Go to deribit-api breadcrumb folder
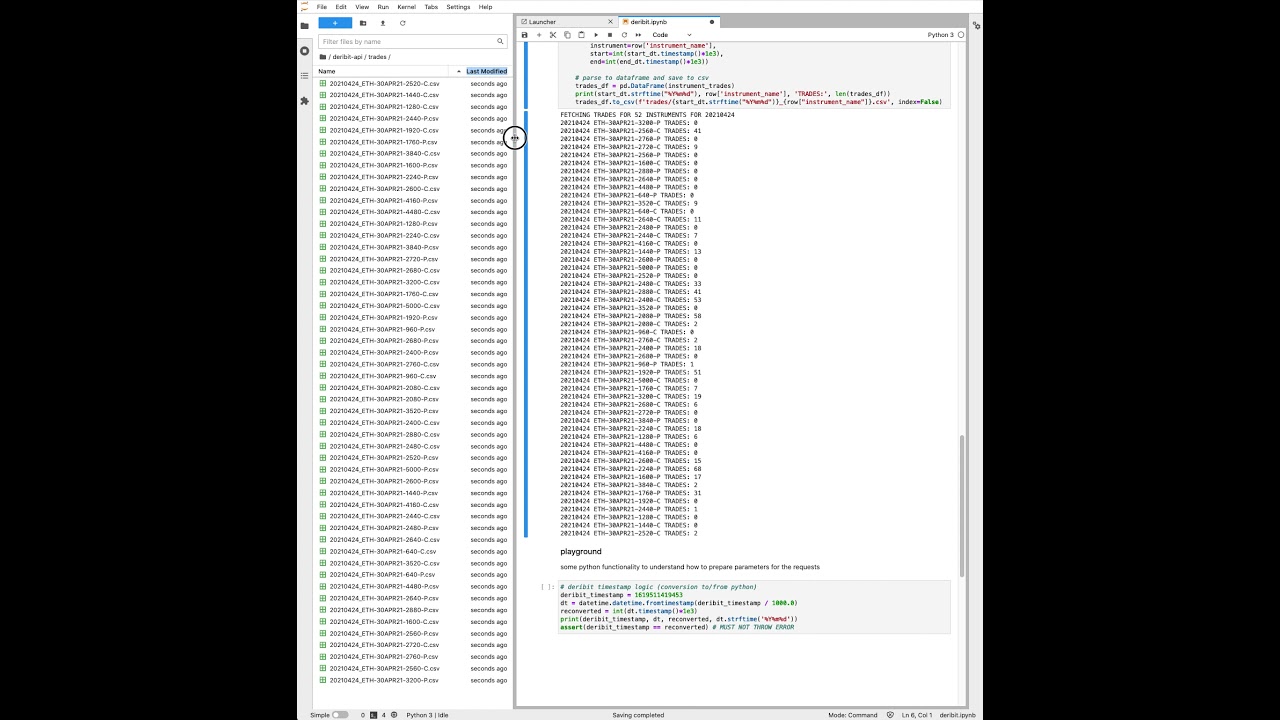 [346, 57]
